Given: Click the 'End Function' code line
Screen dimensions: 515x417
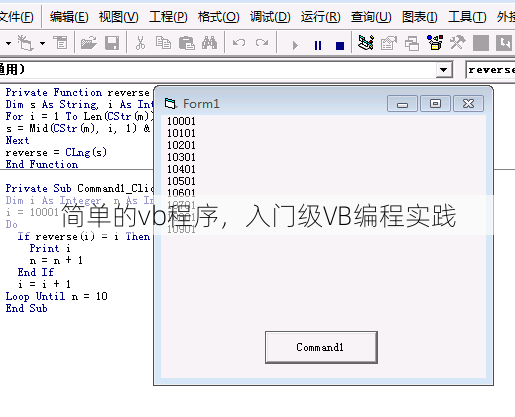Looking at the screenshot, I should point(42,164).
